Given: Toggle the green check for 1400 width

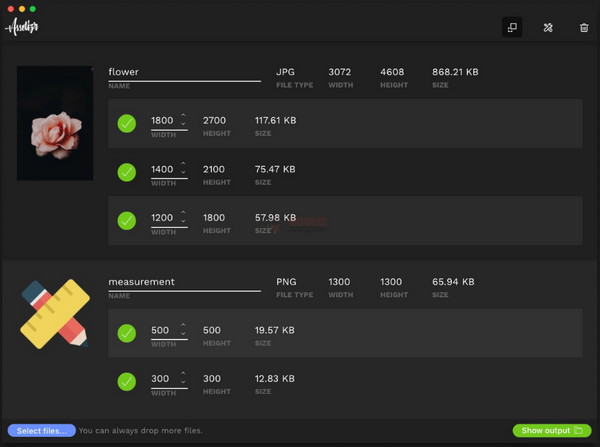Looking at the screenshot, I should 127,172.
